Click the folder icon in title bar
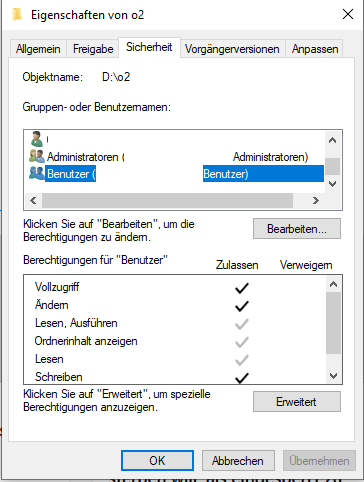 tap(17, 14)
